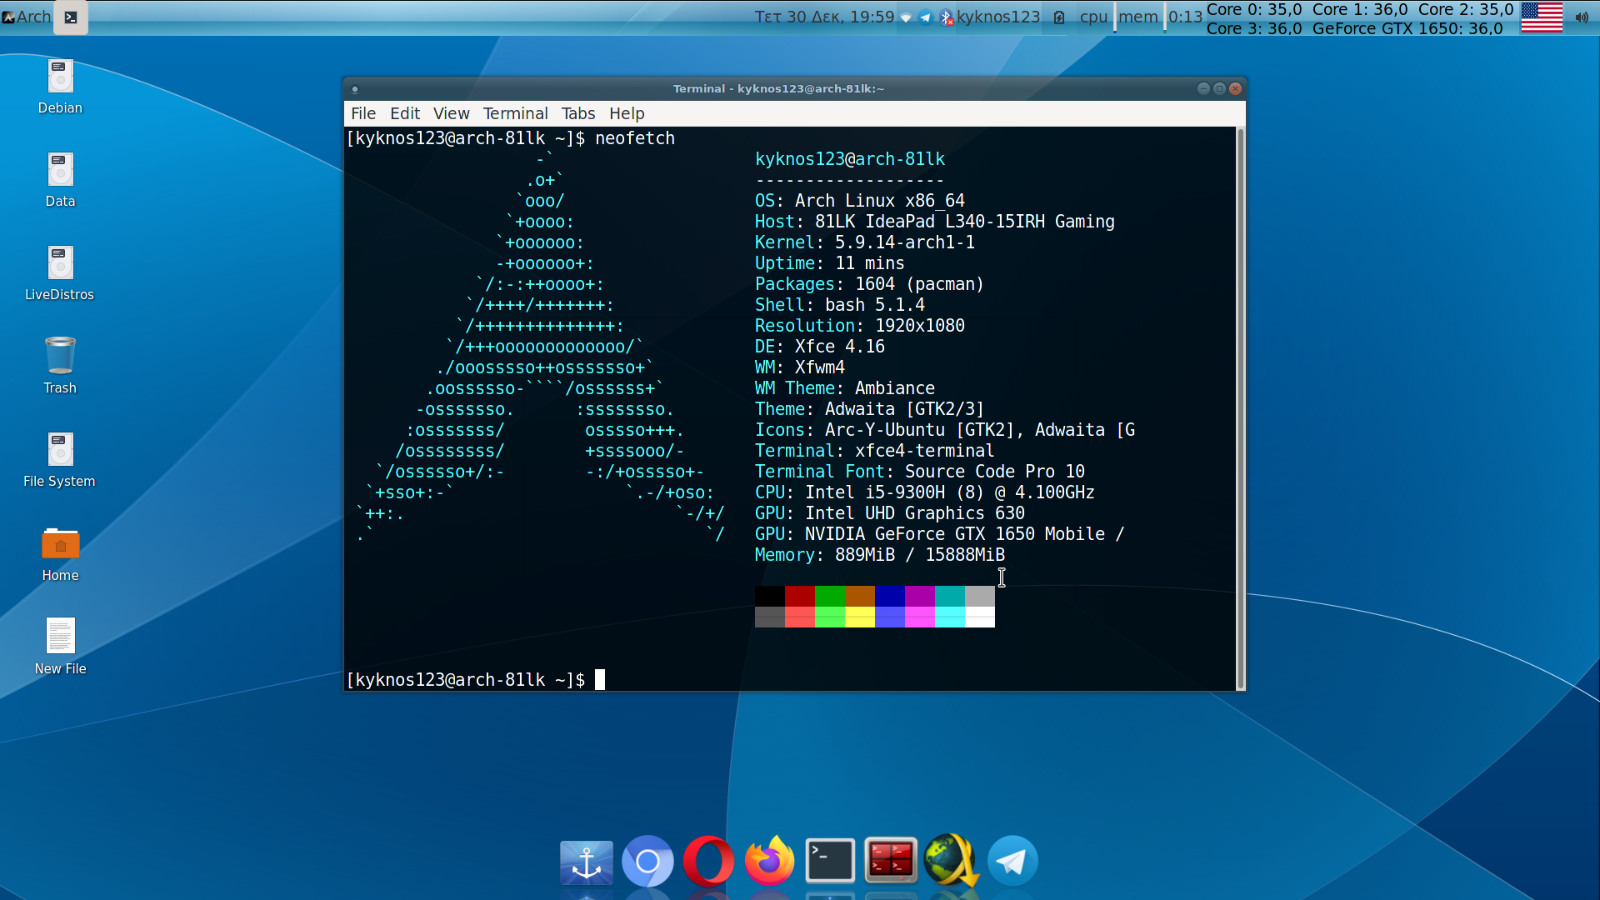1600x900 pixels.
Task: Click the panel clock showing 19:59
Action: coord(824,17)
